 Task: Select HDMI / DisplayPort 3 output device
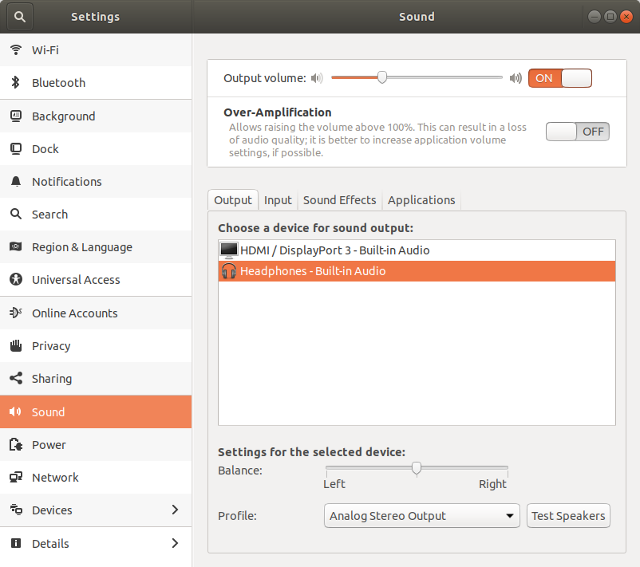click(334, 250)
